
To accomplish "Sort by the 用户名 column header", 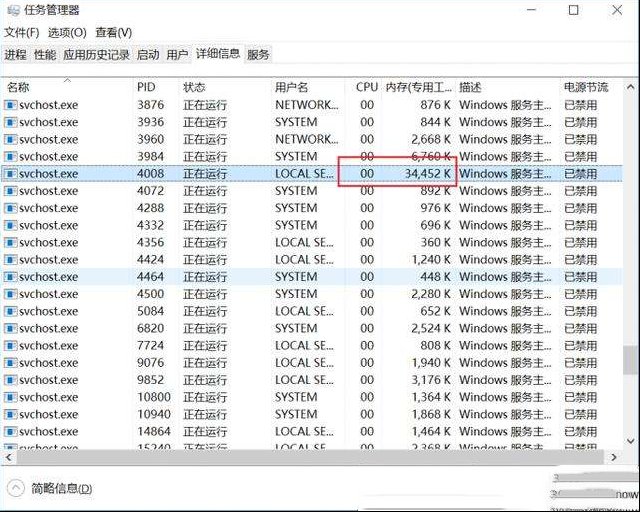I will [x=307, y=87].
